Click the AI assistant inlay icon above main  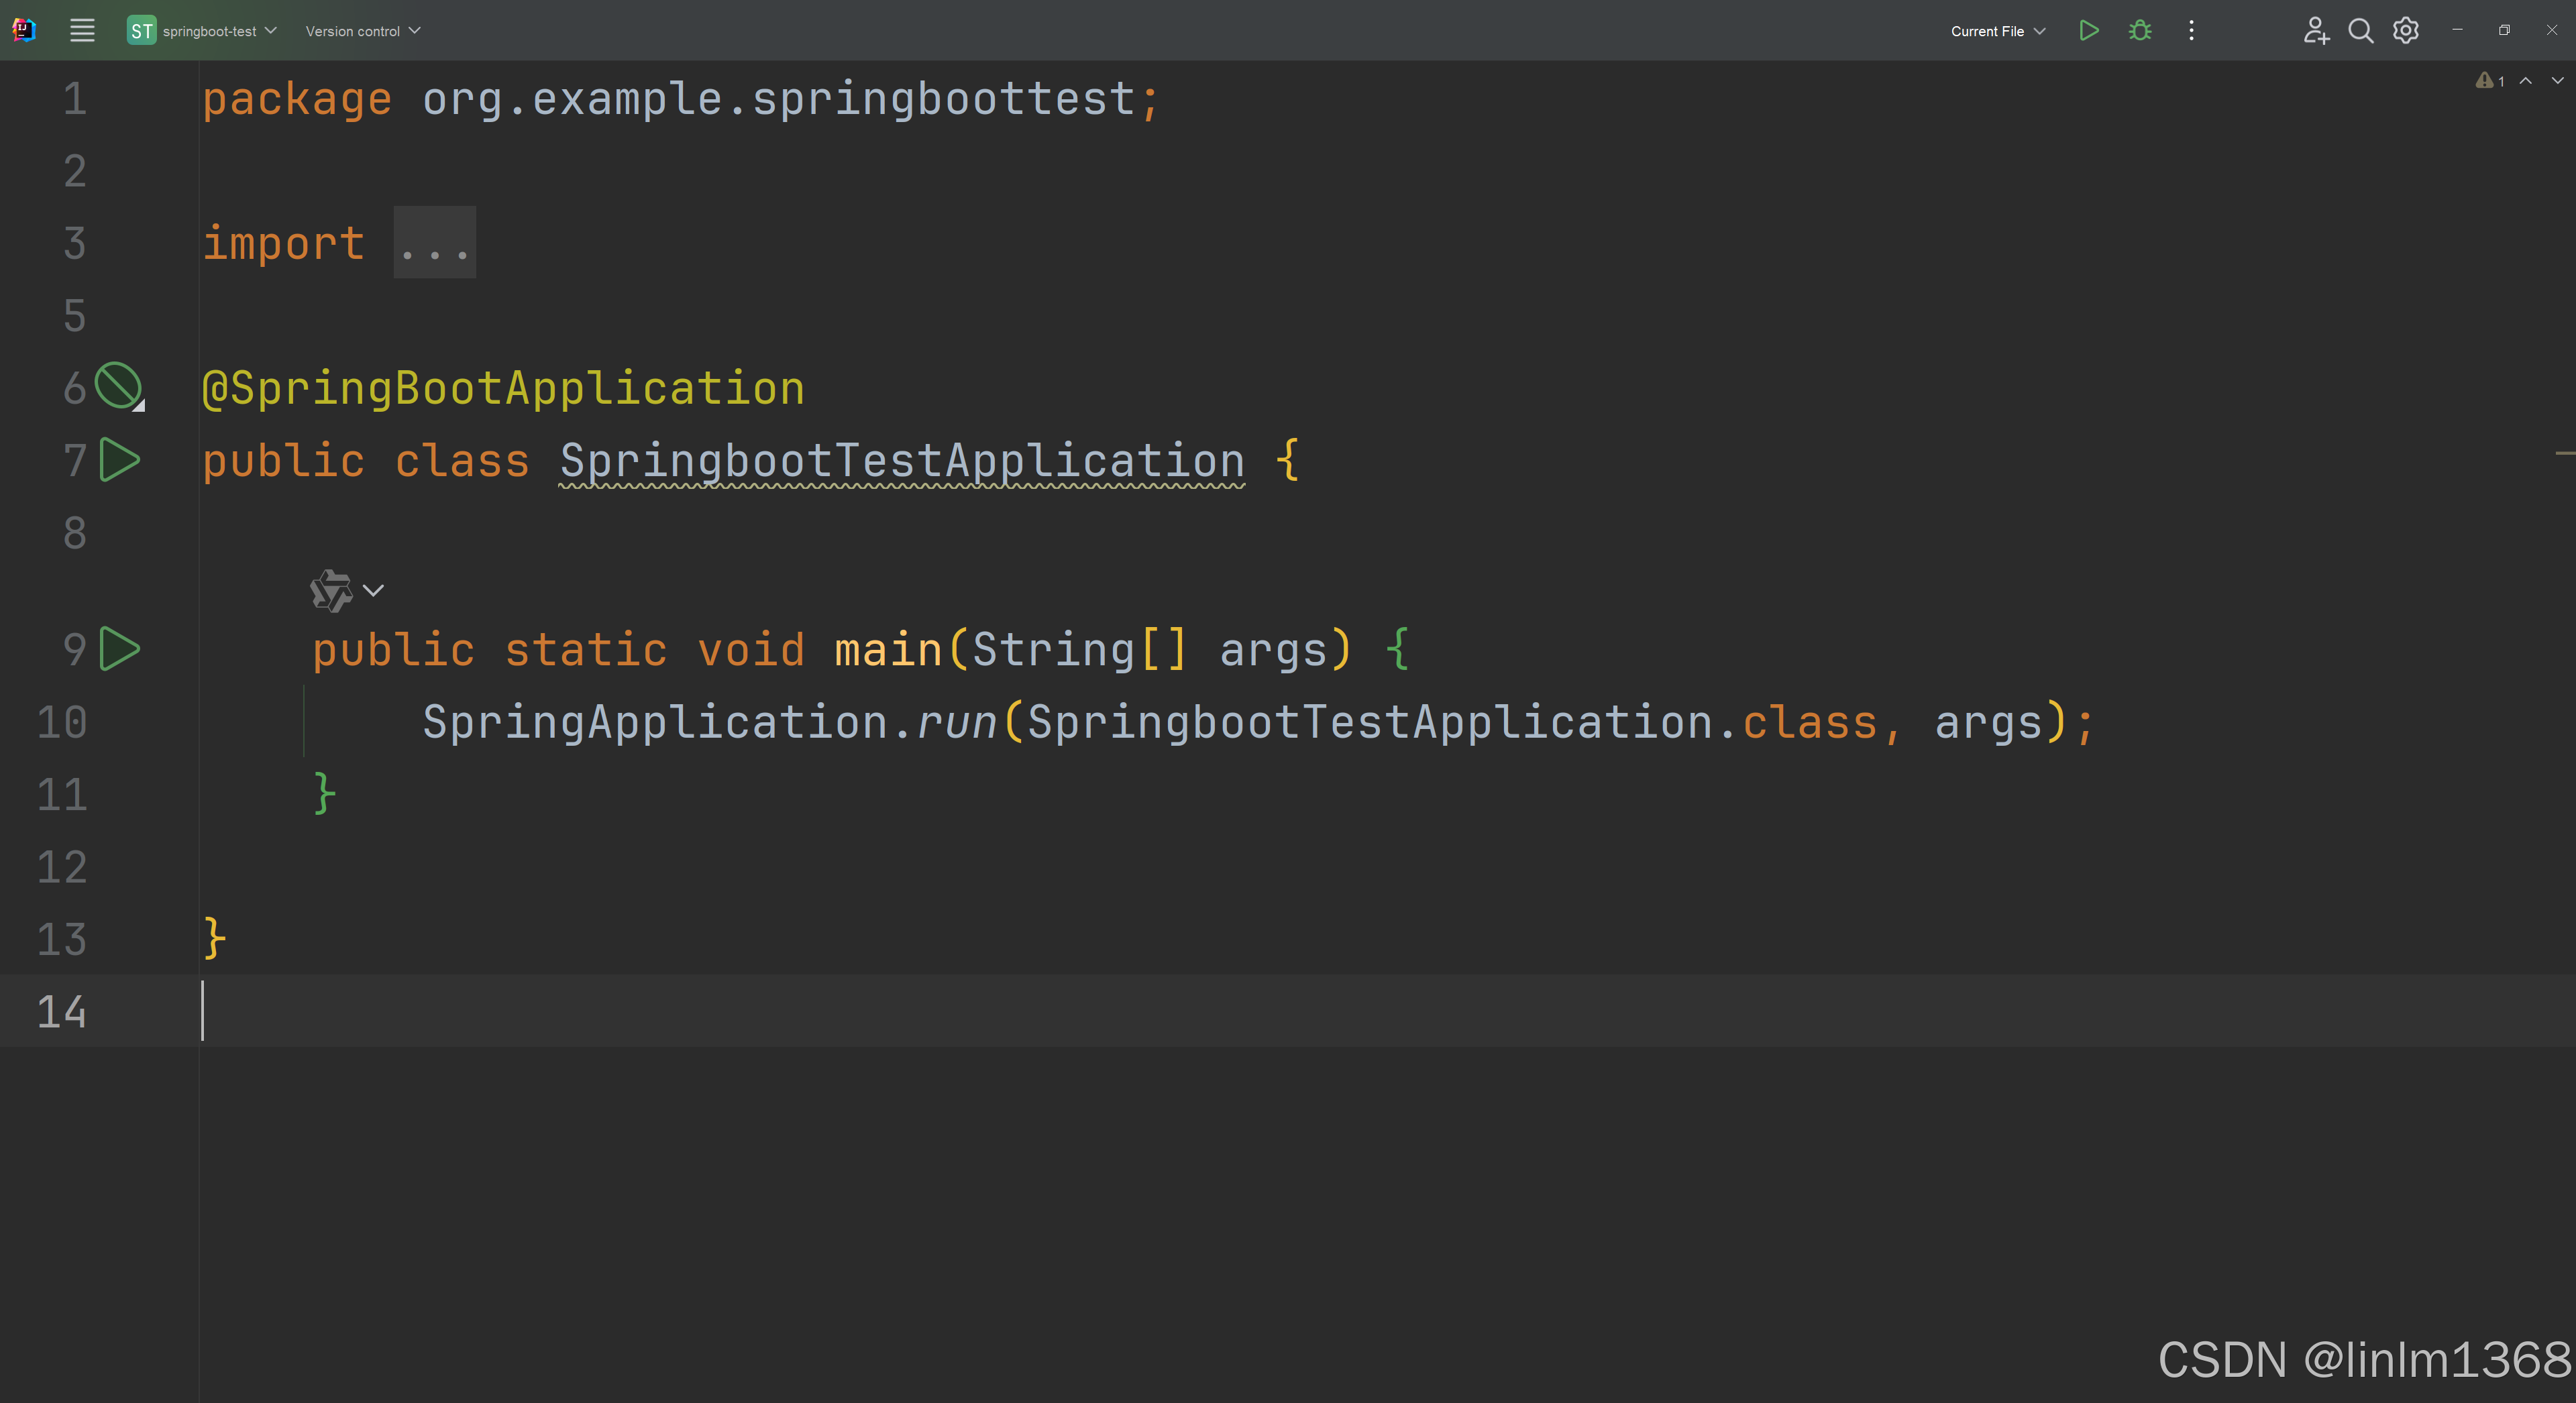pyautogui.click(x=331, y=591)
